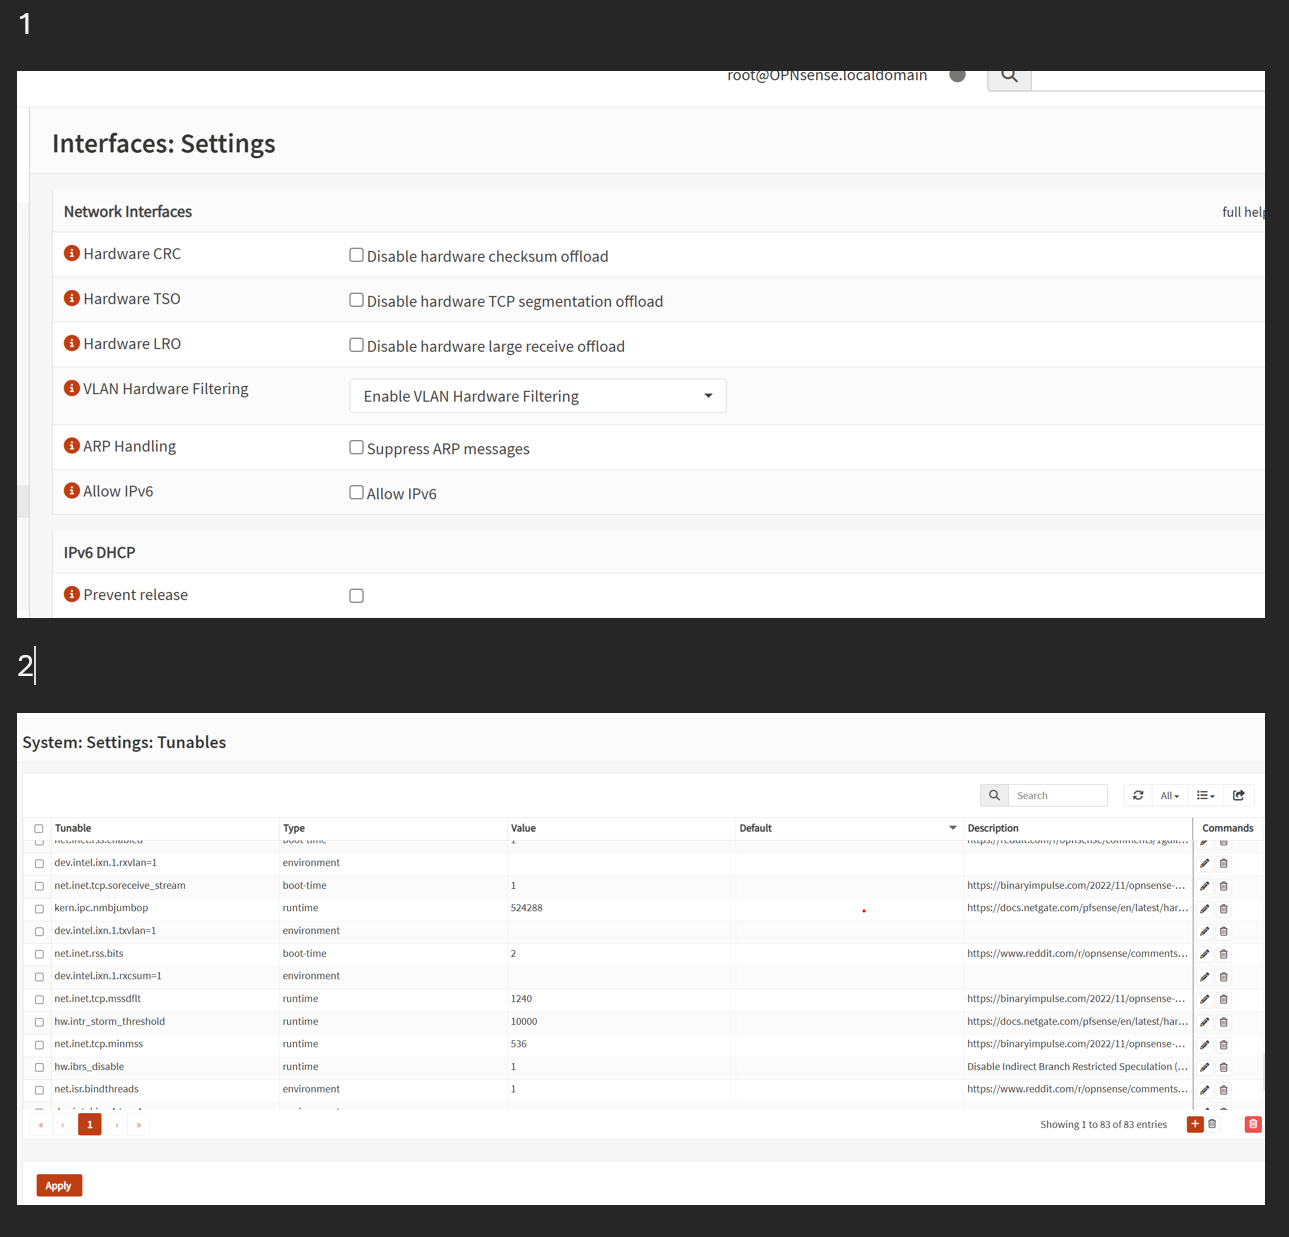Viewport: 1289px width, 1237px height.
Task: Click the dev.intel.ixn.1.rxcsum=1 tunable name
Action: point(108,975)
